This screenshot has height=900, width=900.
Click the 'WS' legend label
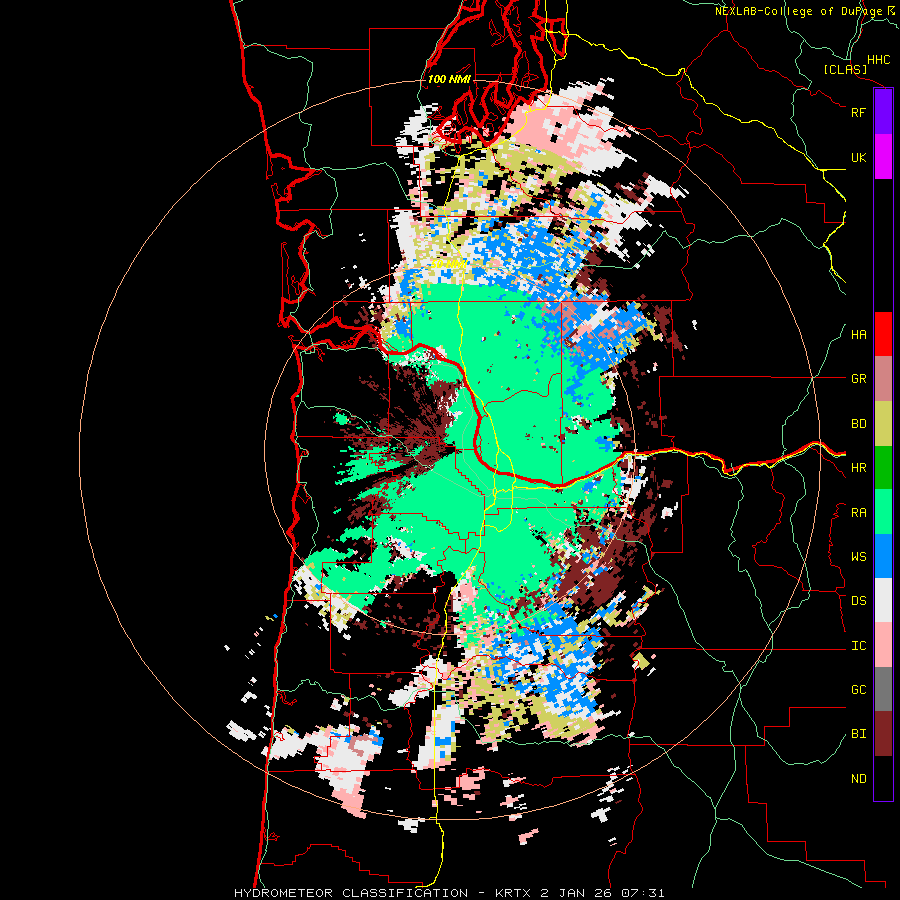point(858,557)
